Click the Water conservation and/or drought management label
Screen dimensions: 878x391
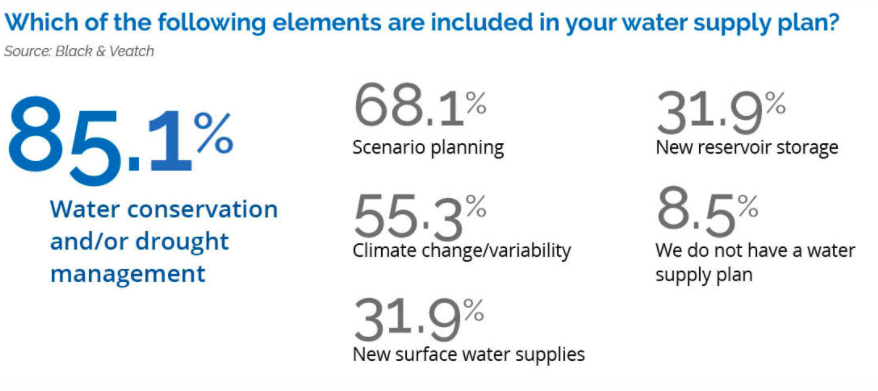pos(164,242)
